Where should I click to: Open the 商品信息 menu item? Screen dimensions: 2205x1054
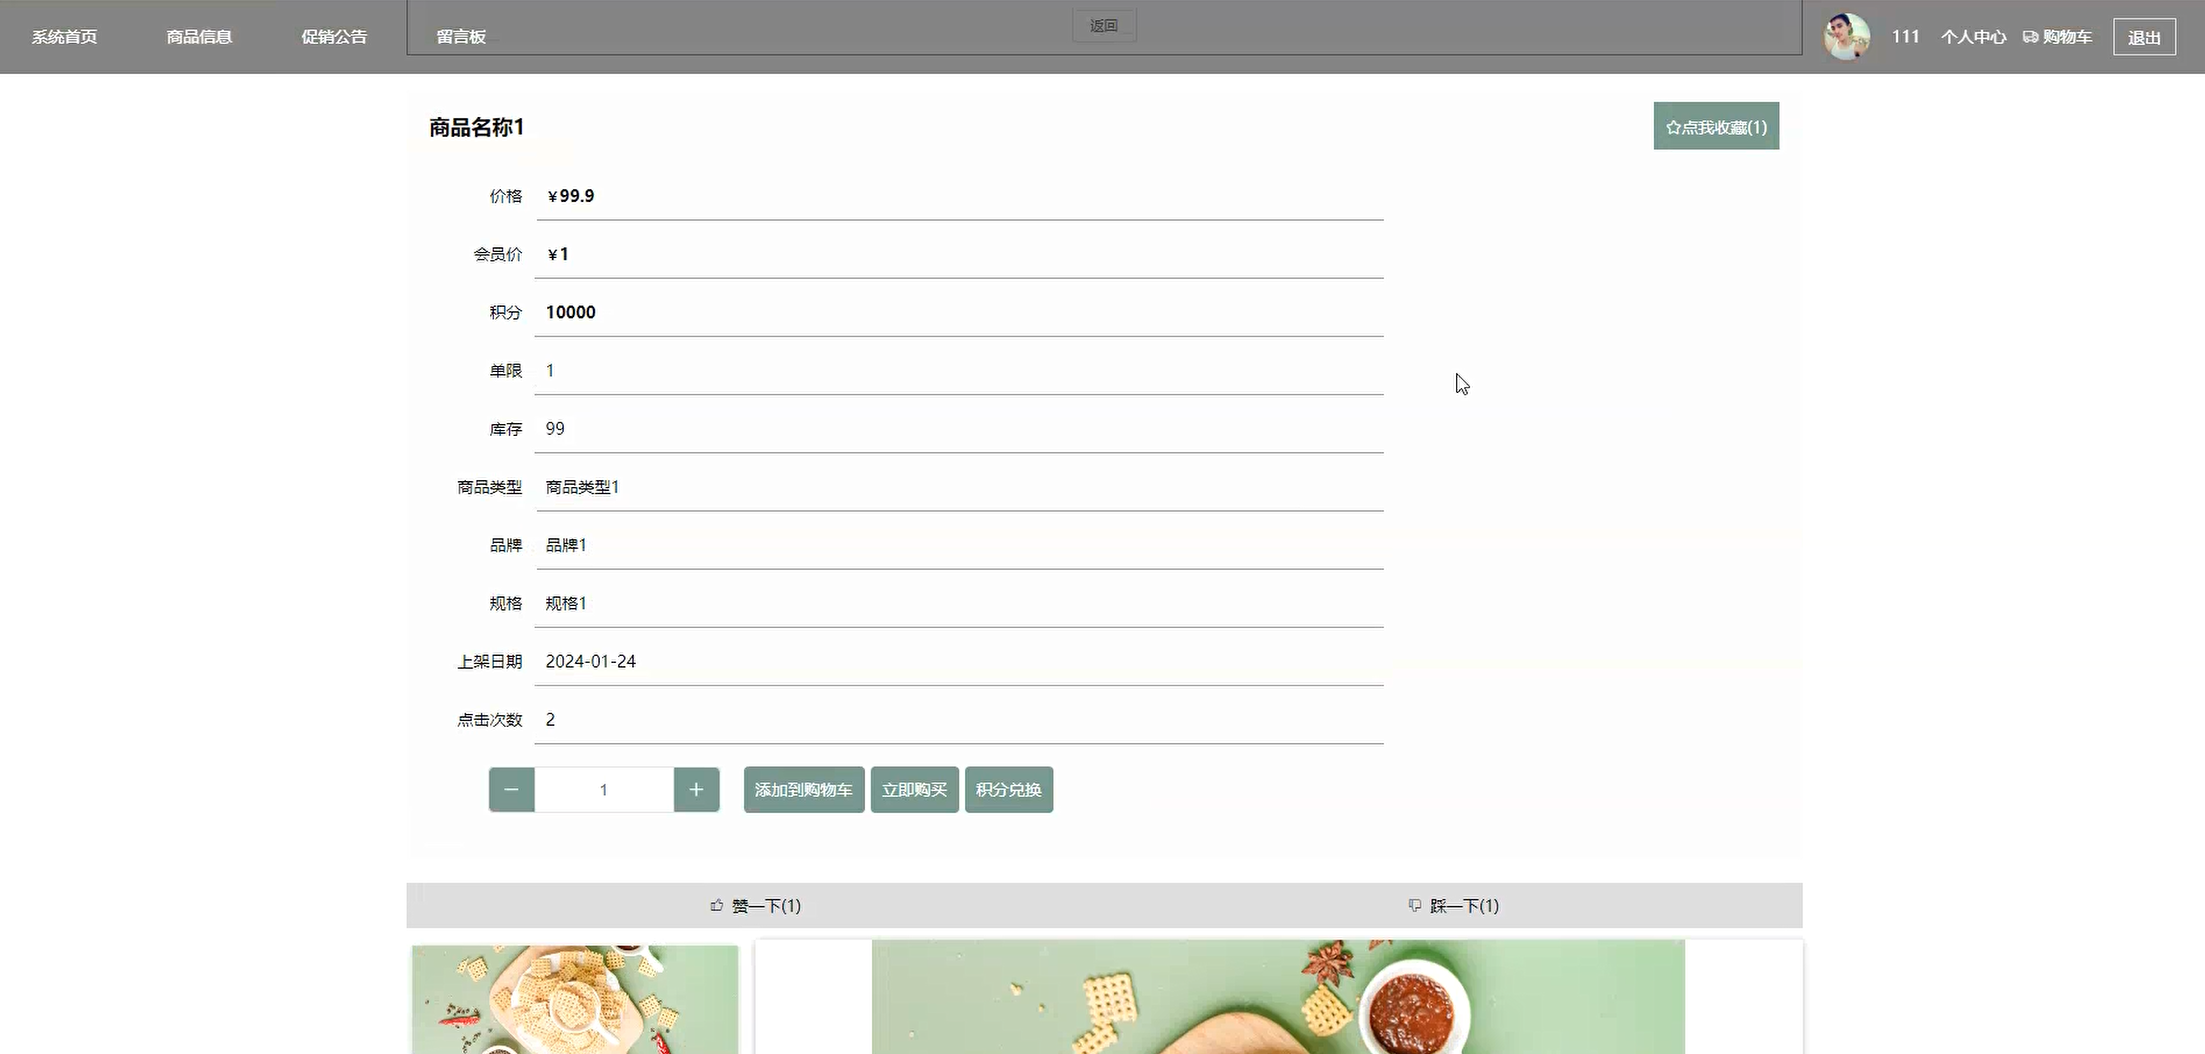point(199,37)
